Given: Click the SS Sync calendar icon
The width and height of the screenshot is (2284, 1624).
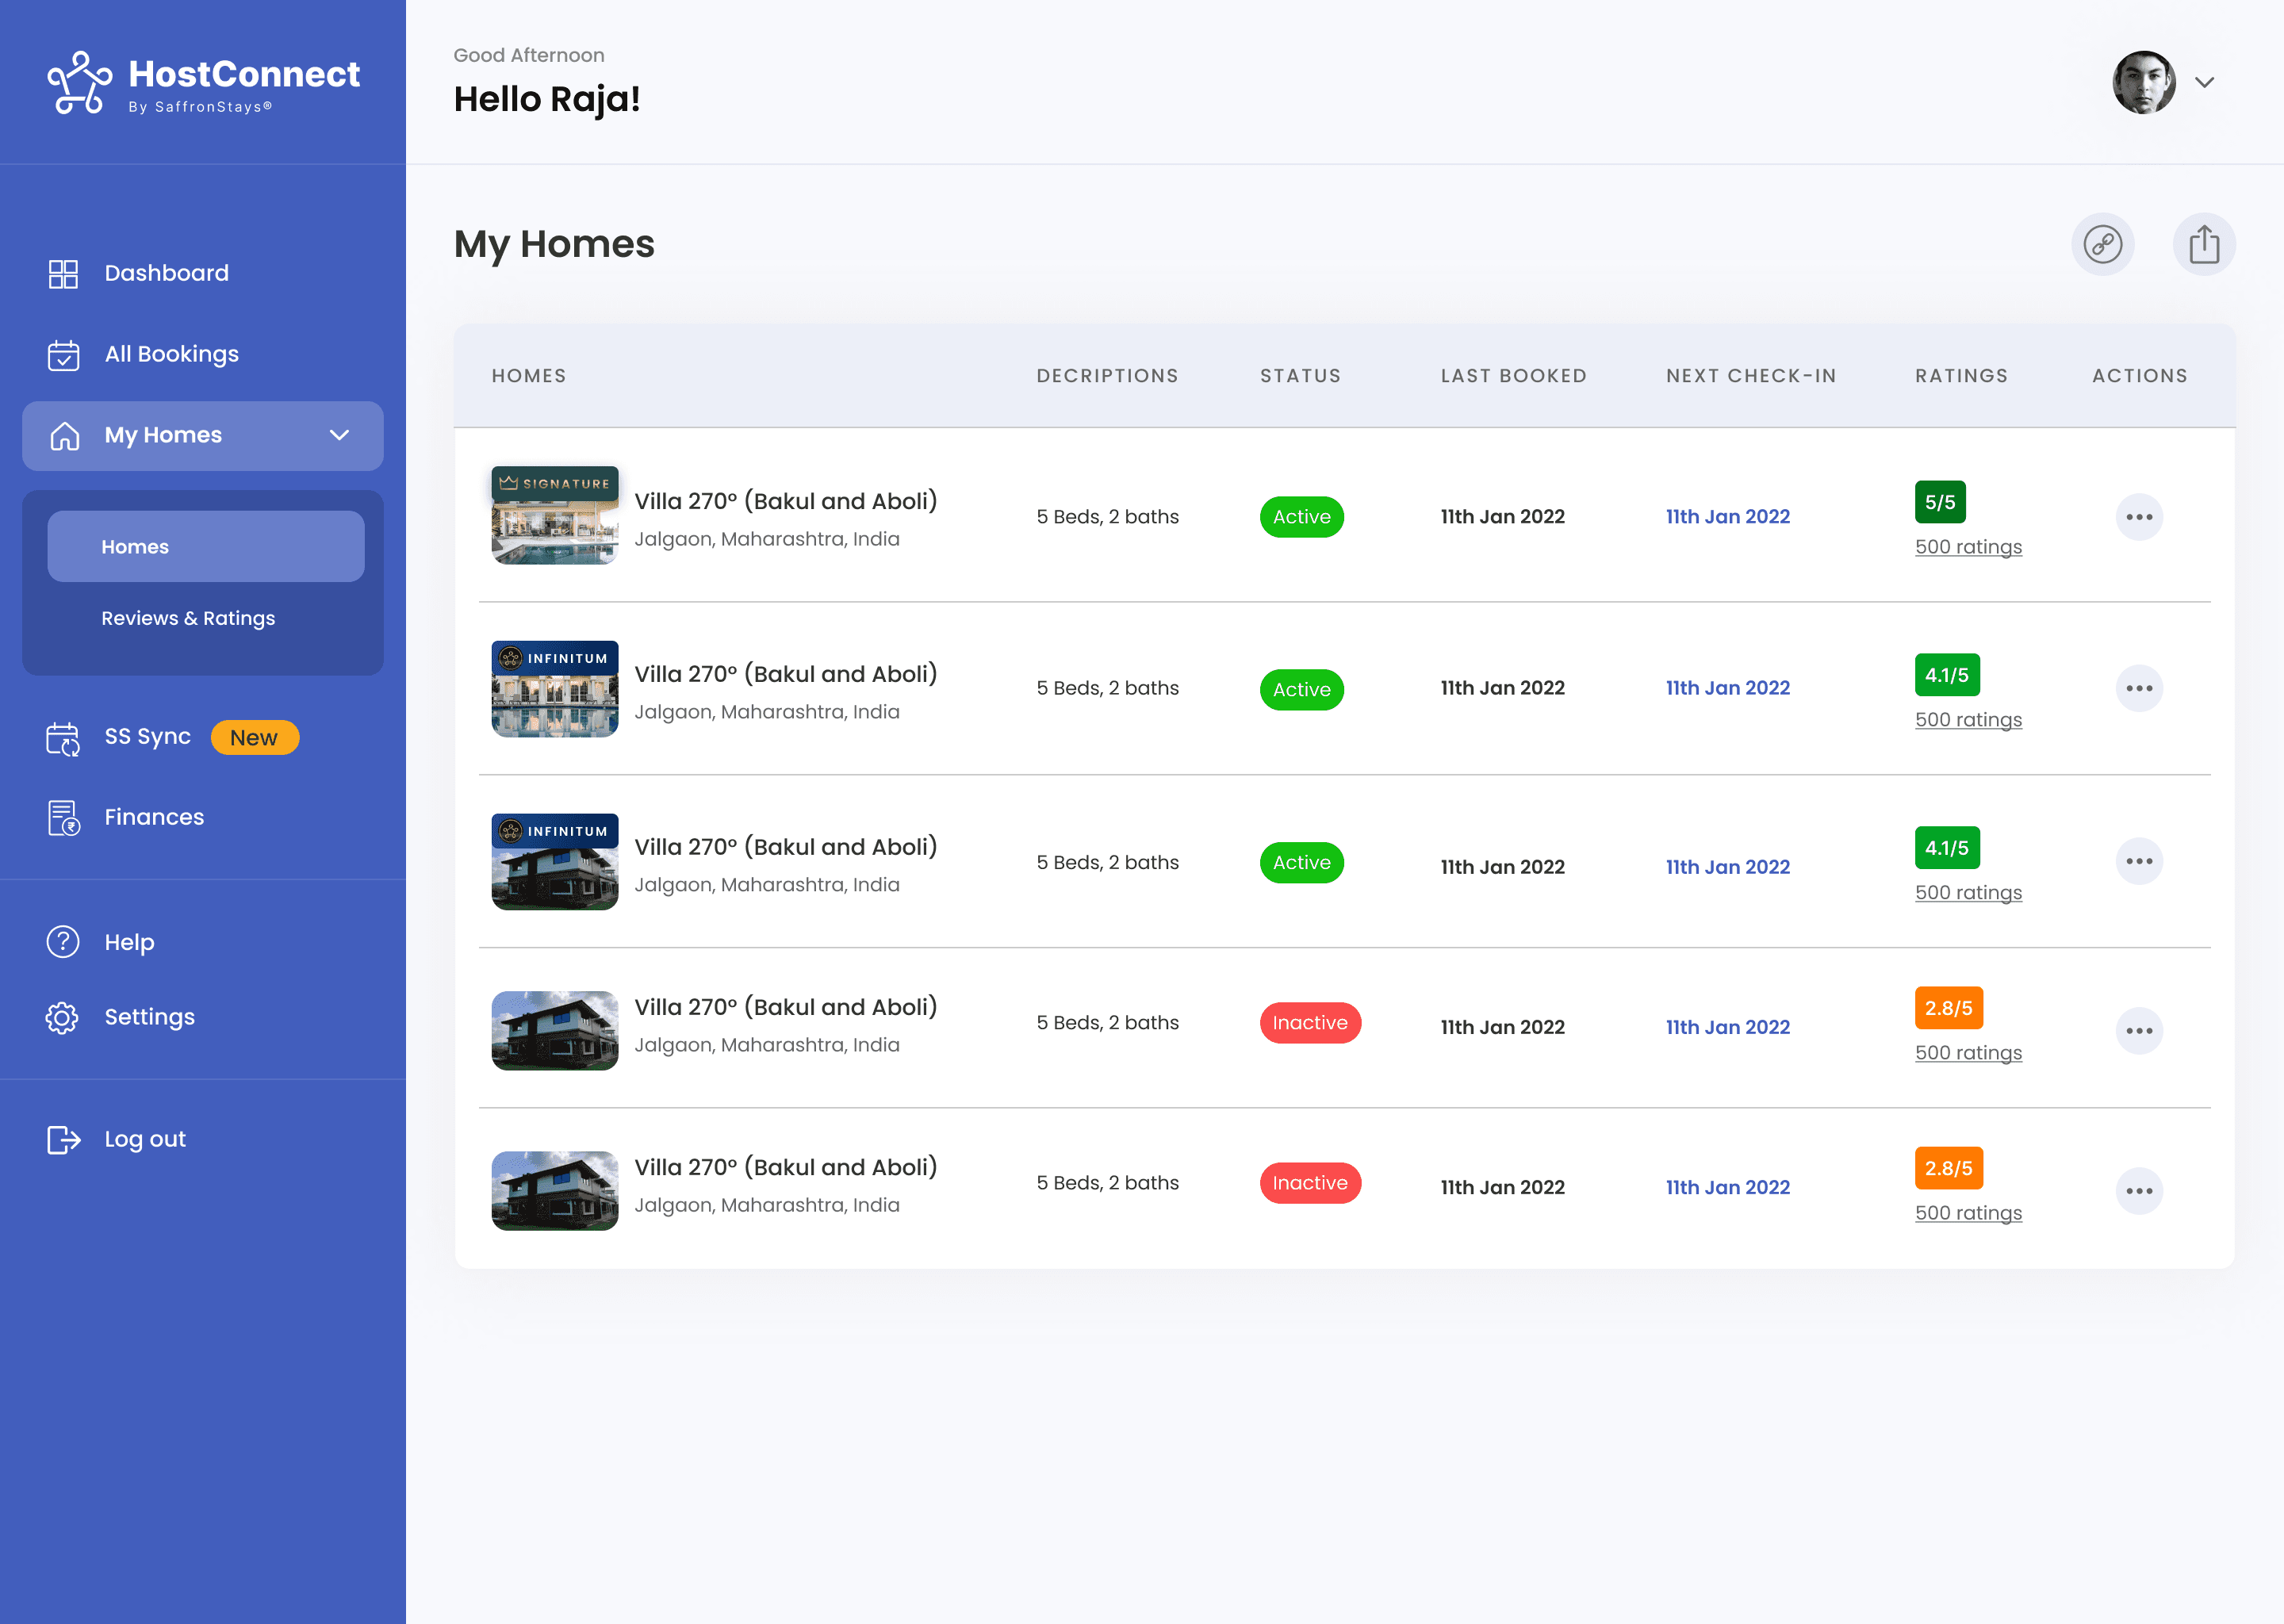Looking at the screenshot, I should [x=63, y=738].
